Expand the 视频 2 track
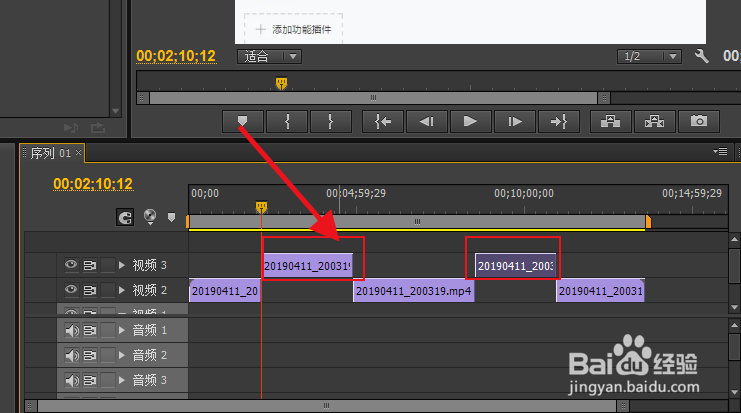Screen dimensions: 741x413 pos(122,290)
